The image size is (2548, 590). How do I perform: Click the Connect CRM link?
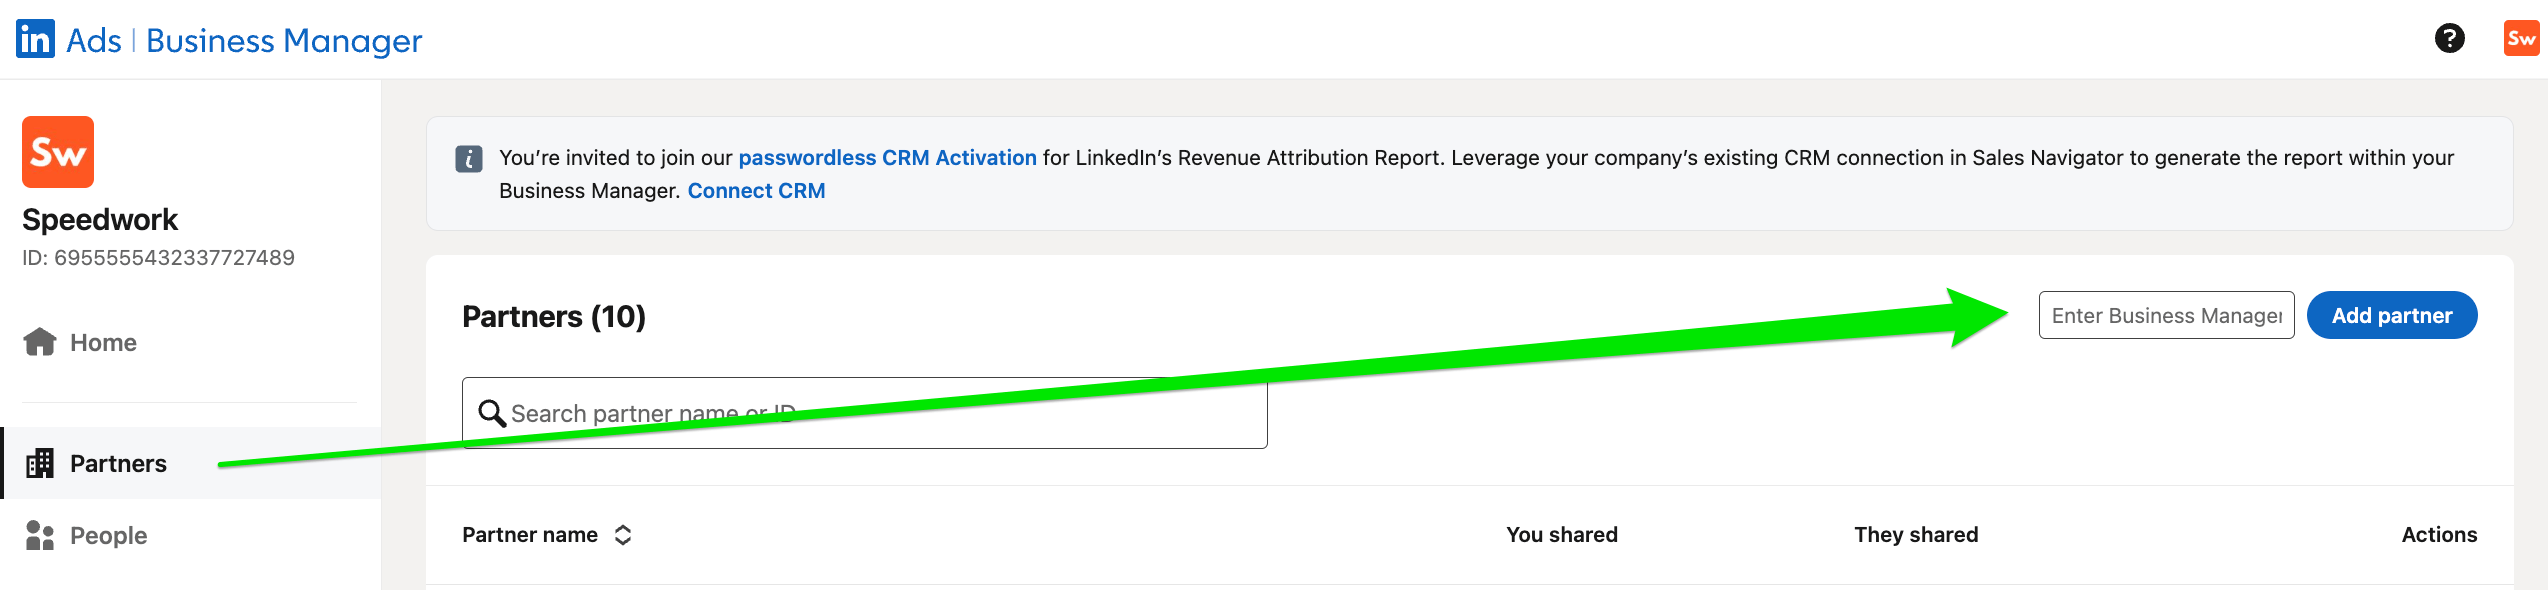(757, 191)
